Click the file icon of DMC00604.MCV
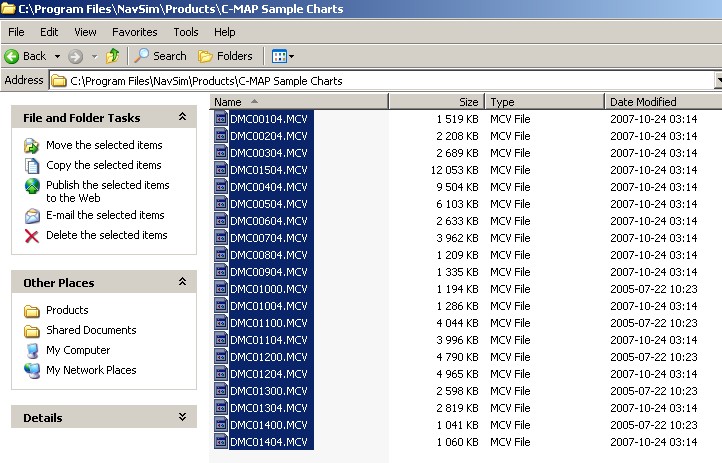Viewport: 722px width, 463px height. coord(221,221)
